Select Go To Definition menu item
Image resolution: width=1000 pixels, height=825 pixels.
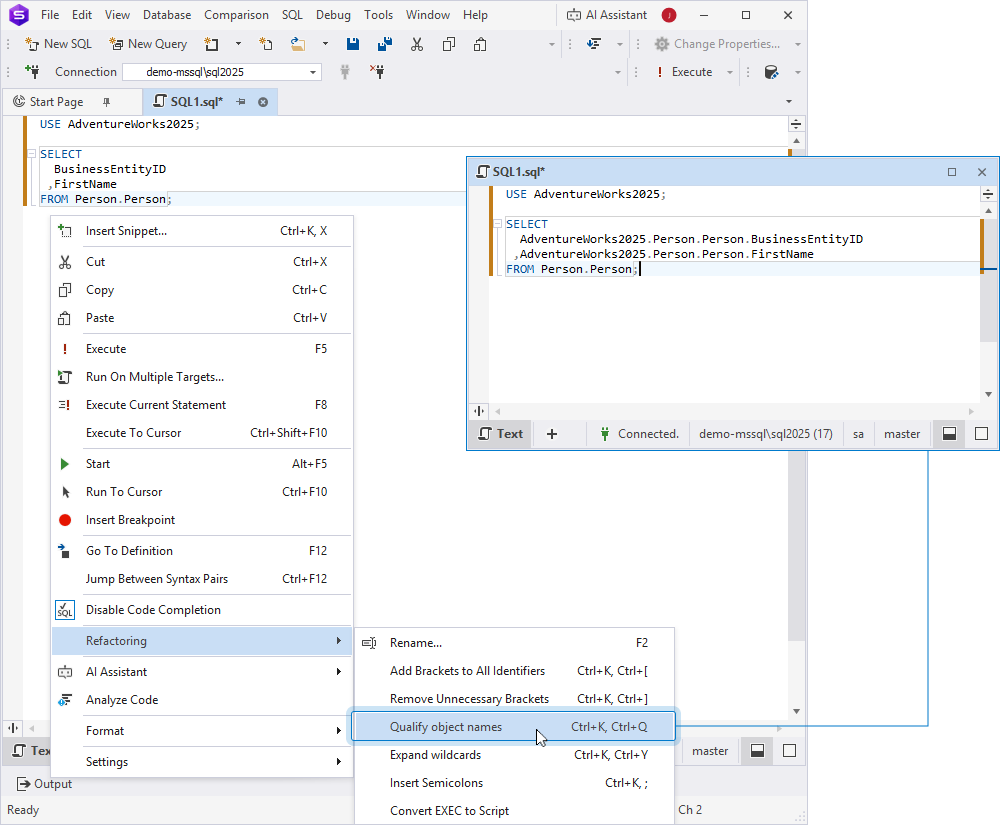(x=202, y=551)
